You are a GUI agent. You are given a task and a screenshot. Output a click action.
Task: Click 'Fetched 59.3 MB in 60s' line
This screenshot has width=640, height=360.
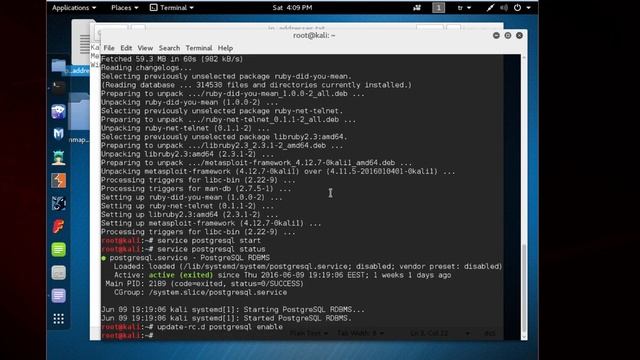click(172, 59)
